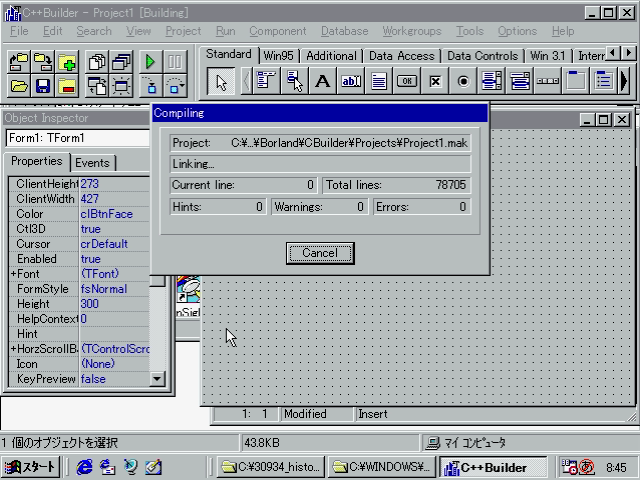Viewport: 640px width, 480px height.
Task: Open the Workgroups menu
Action: (412, 31)
